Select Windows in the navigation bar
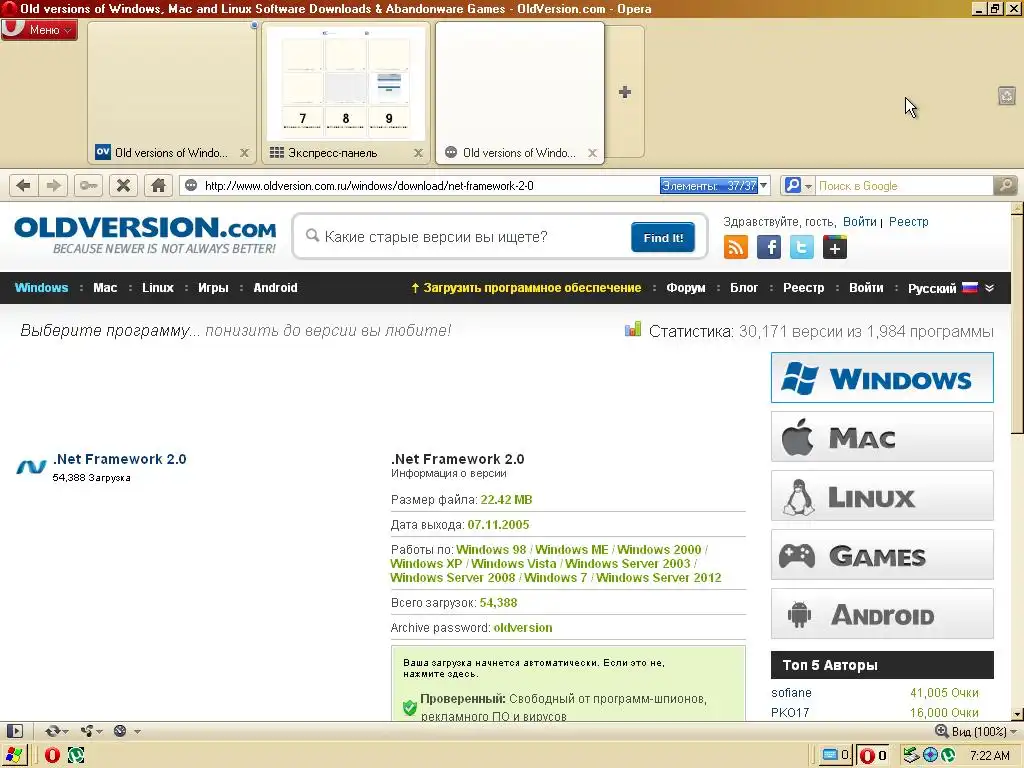1024x768 pixels. coord(41,288)
